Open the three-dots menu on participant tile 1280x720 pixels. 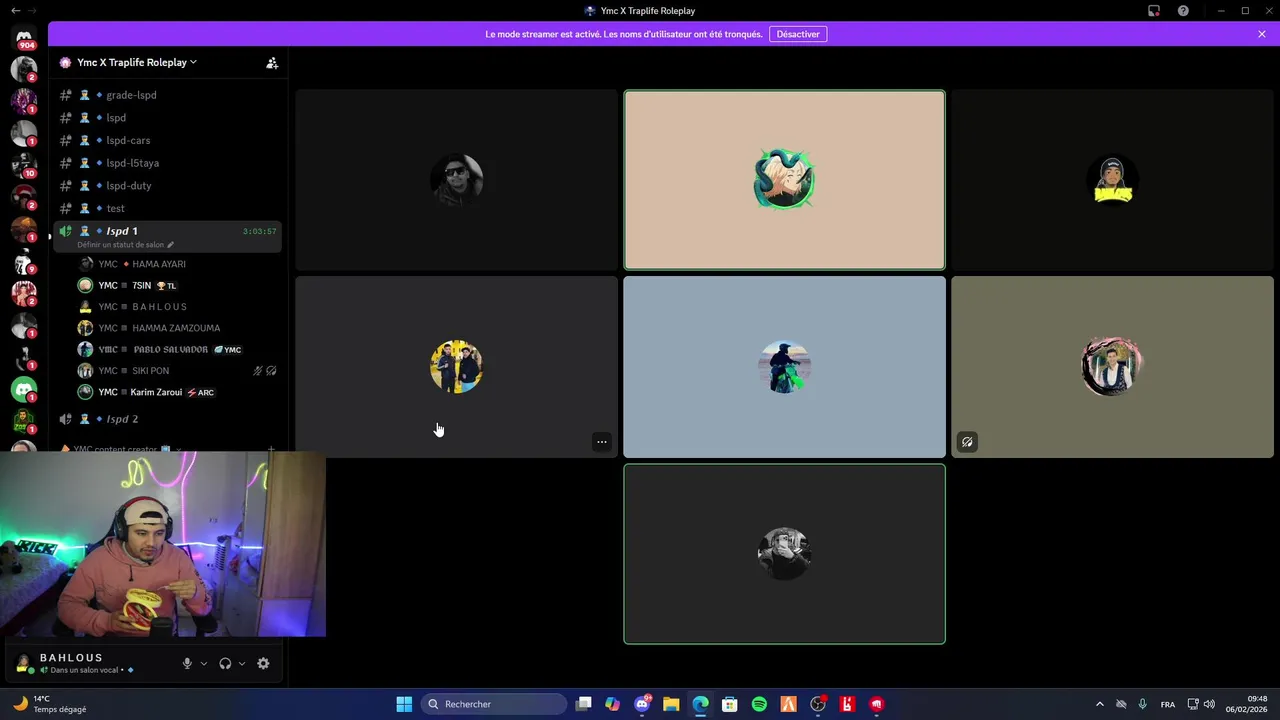click(x=601, y=442)
